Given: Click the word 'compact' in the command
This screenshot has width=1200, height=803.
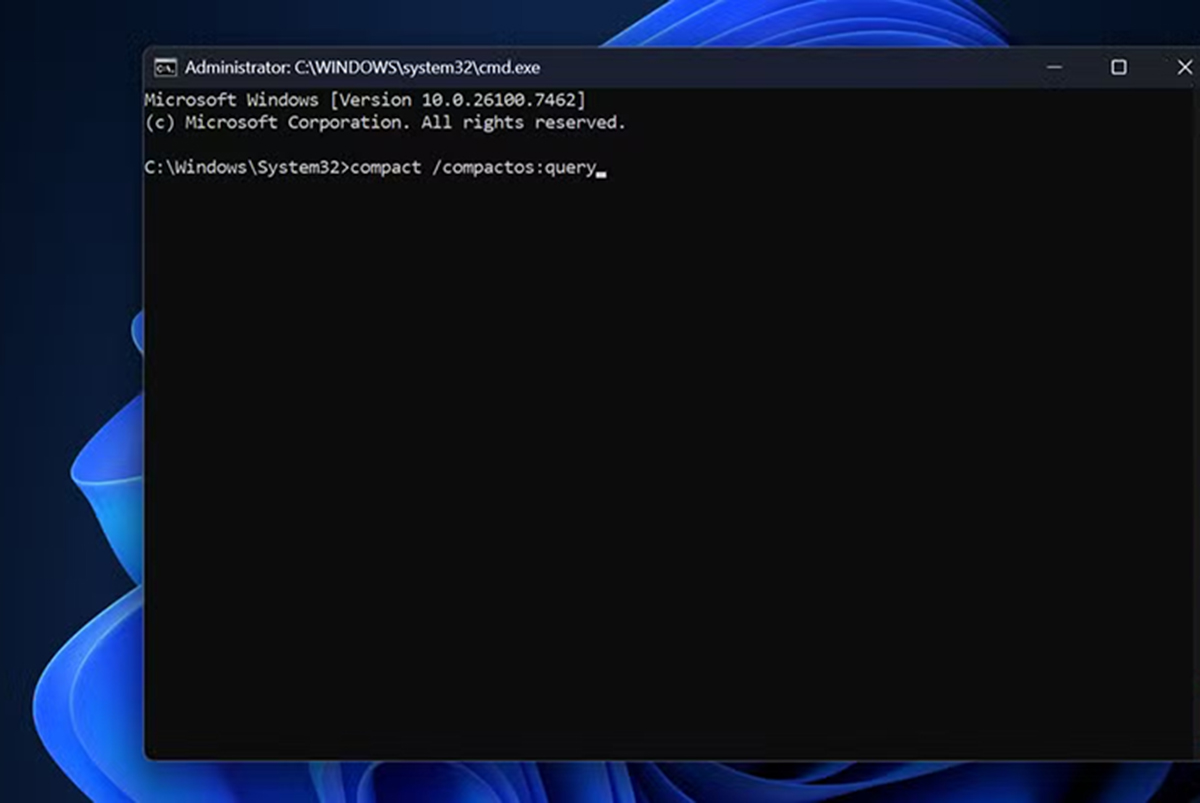Looking at the screenshot, I should [385, 168].
